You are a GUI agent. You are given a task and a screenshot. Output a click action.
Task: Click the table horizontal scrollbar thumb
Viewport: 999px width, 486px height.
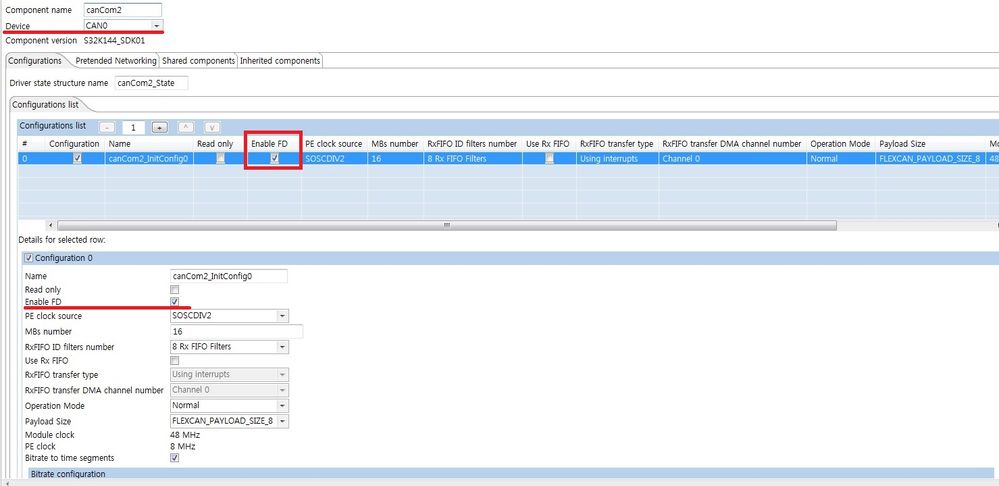pos(447,225)
